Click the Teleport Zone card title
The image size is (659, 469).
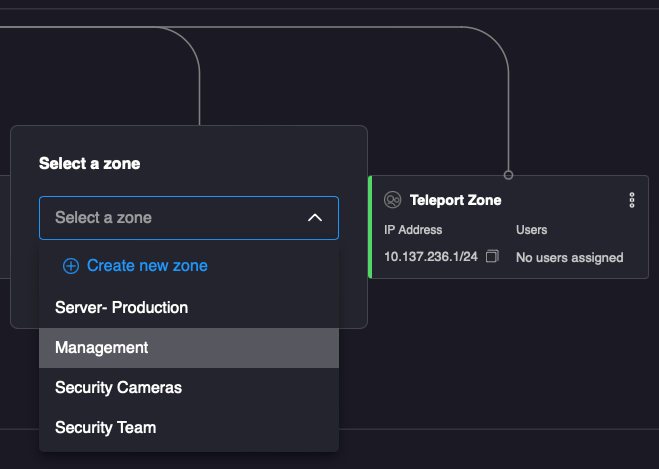coord(455,200)
